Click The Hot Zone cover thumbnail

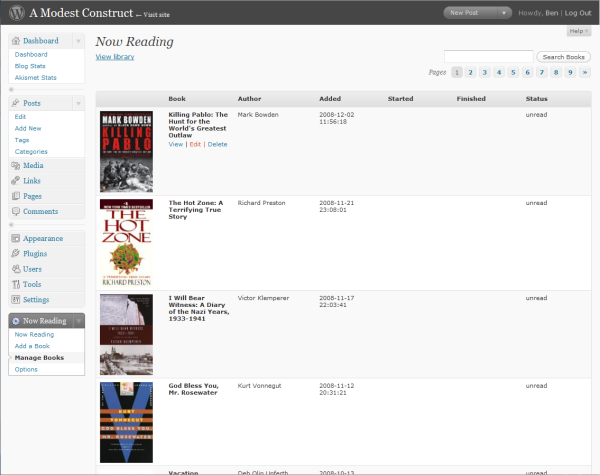point(126,243)
